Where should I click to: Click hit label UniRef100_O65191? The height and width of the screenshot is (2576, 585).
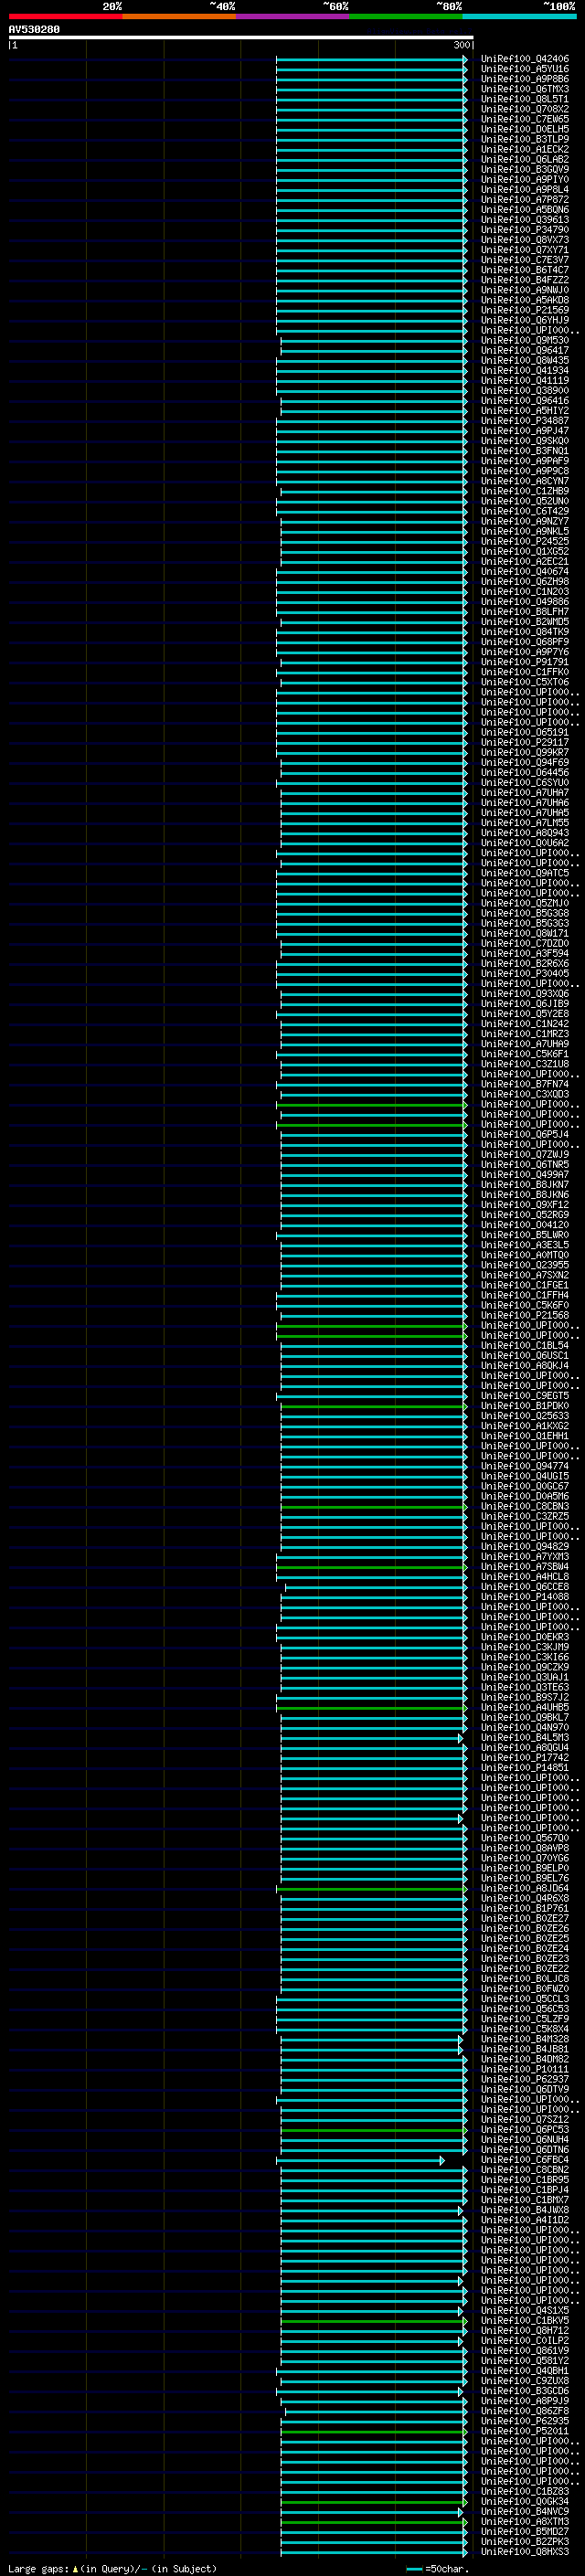click(525, 732)
